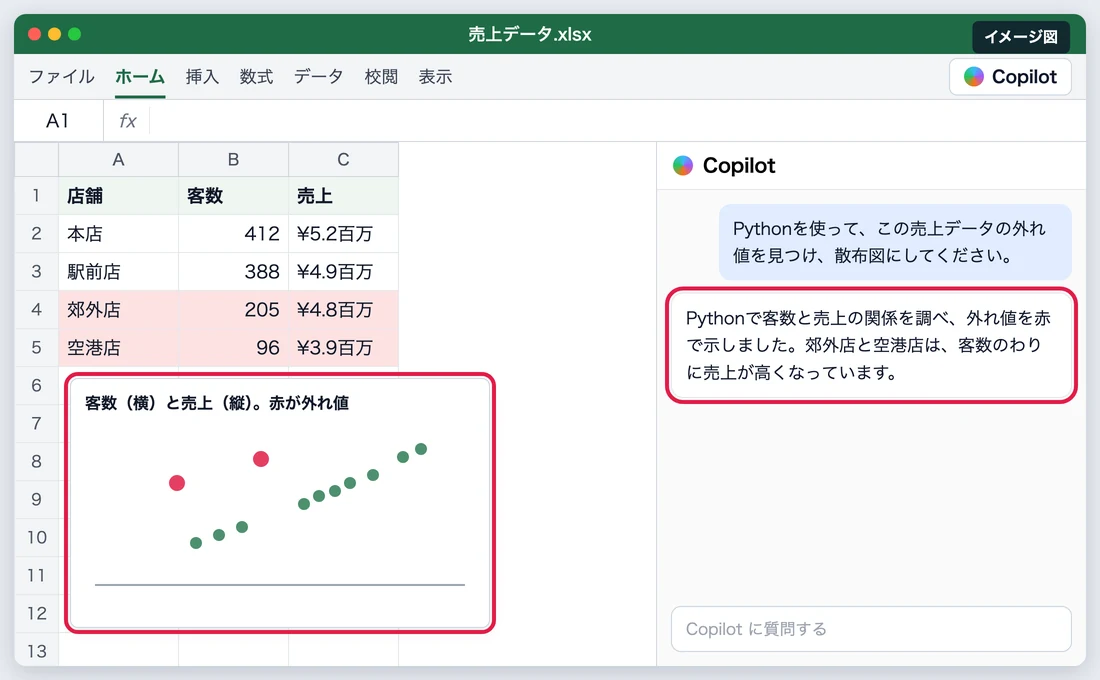Click the red close window button
Viewport: 1100px width, 680px height.
pyautogui.click(x=34, y=34)
